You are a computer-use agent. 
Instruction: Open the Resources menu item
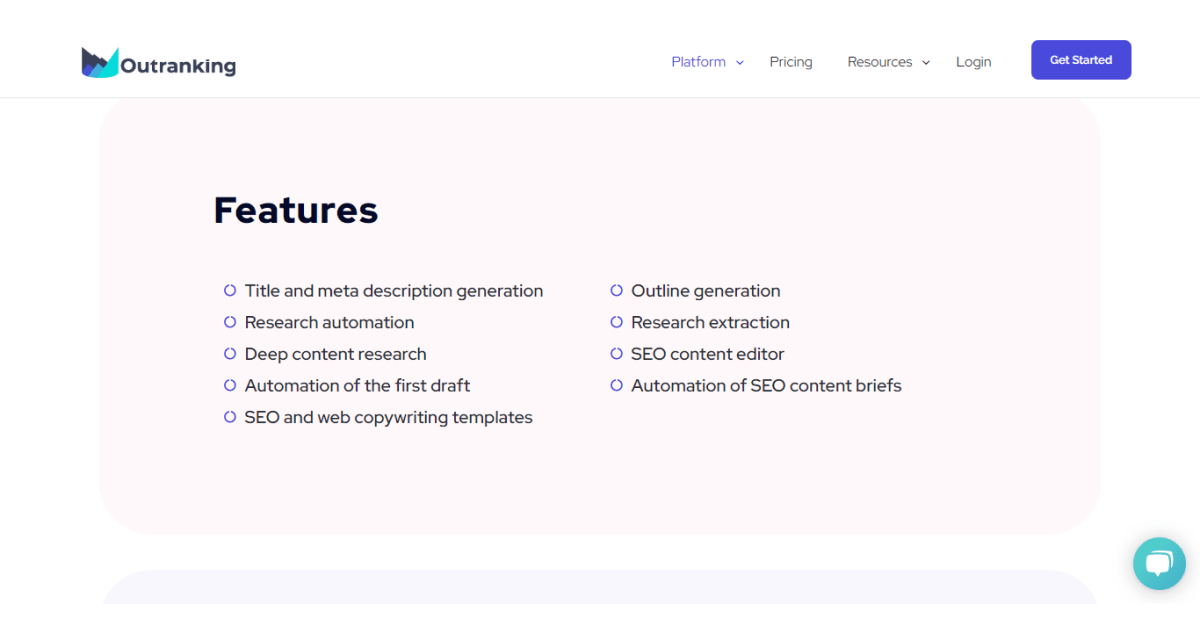click(879, 62)
